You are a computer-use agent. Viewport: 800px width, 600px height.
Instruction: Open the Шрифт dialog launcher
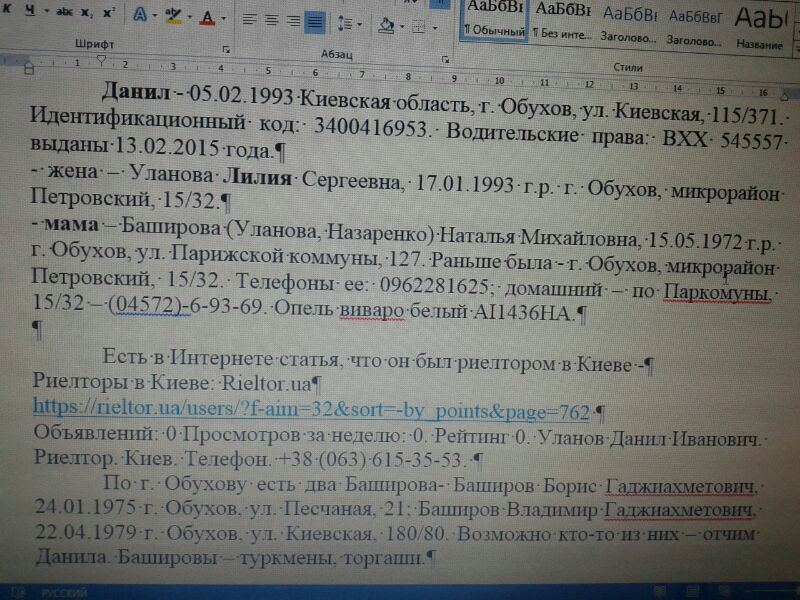227,47
